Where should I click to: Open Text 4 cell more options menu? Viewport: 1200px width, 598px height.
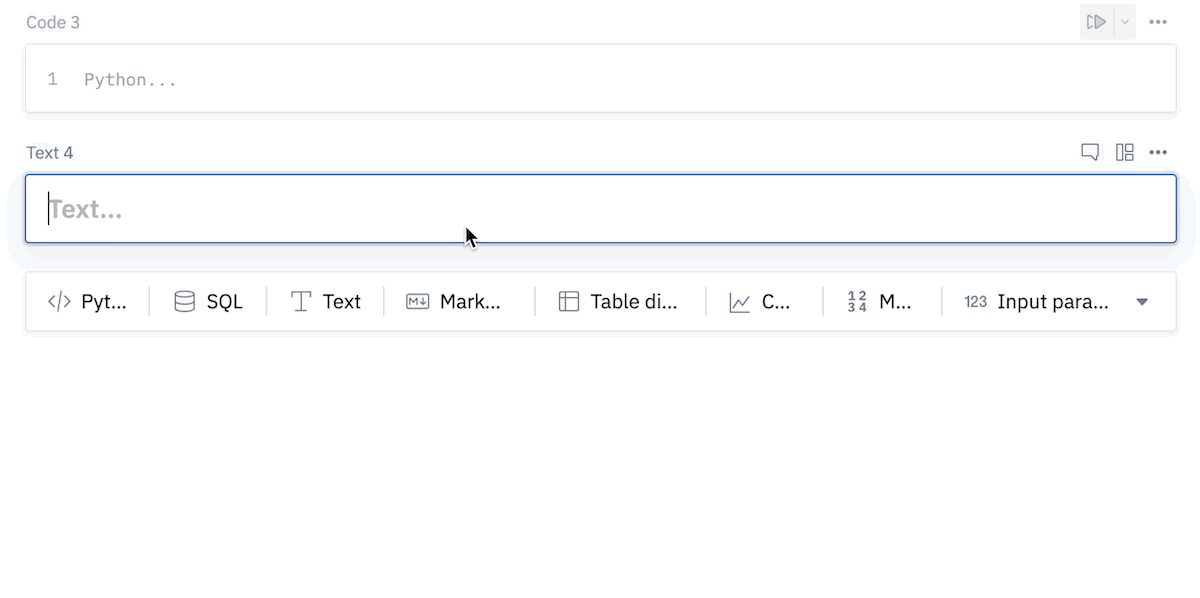coord(1158,152)
